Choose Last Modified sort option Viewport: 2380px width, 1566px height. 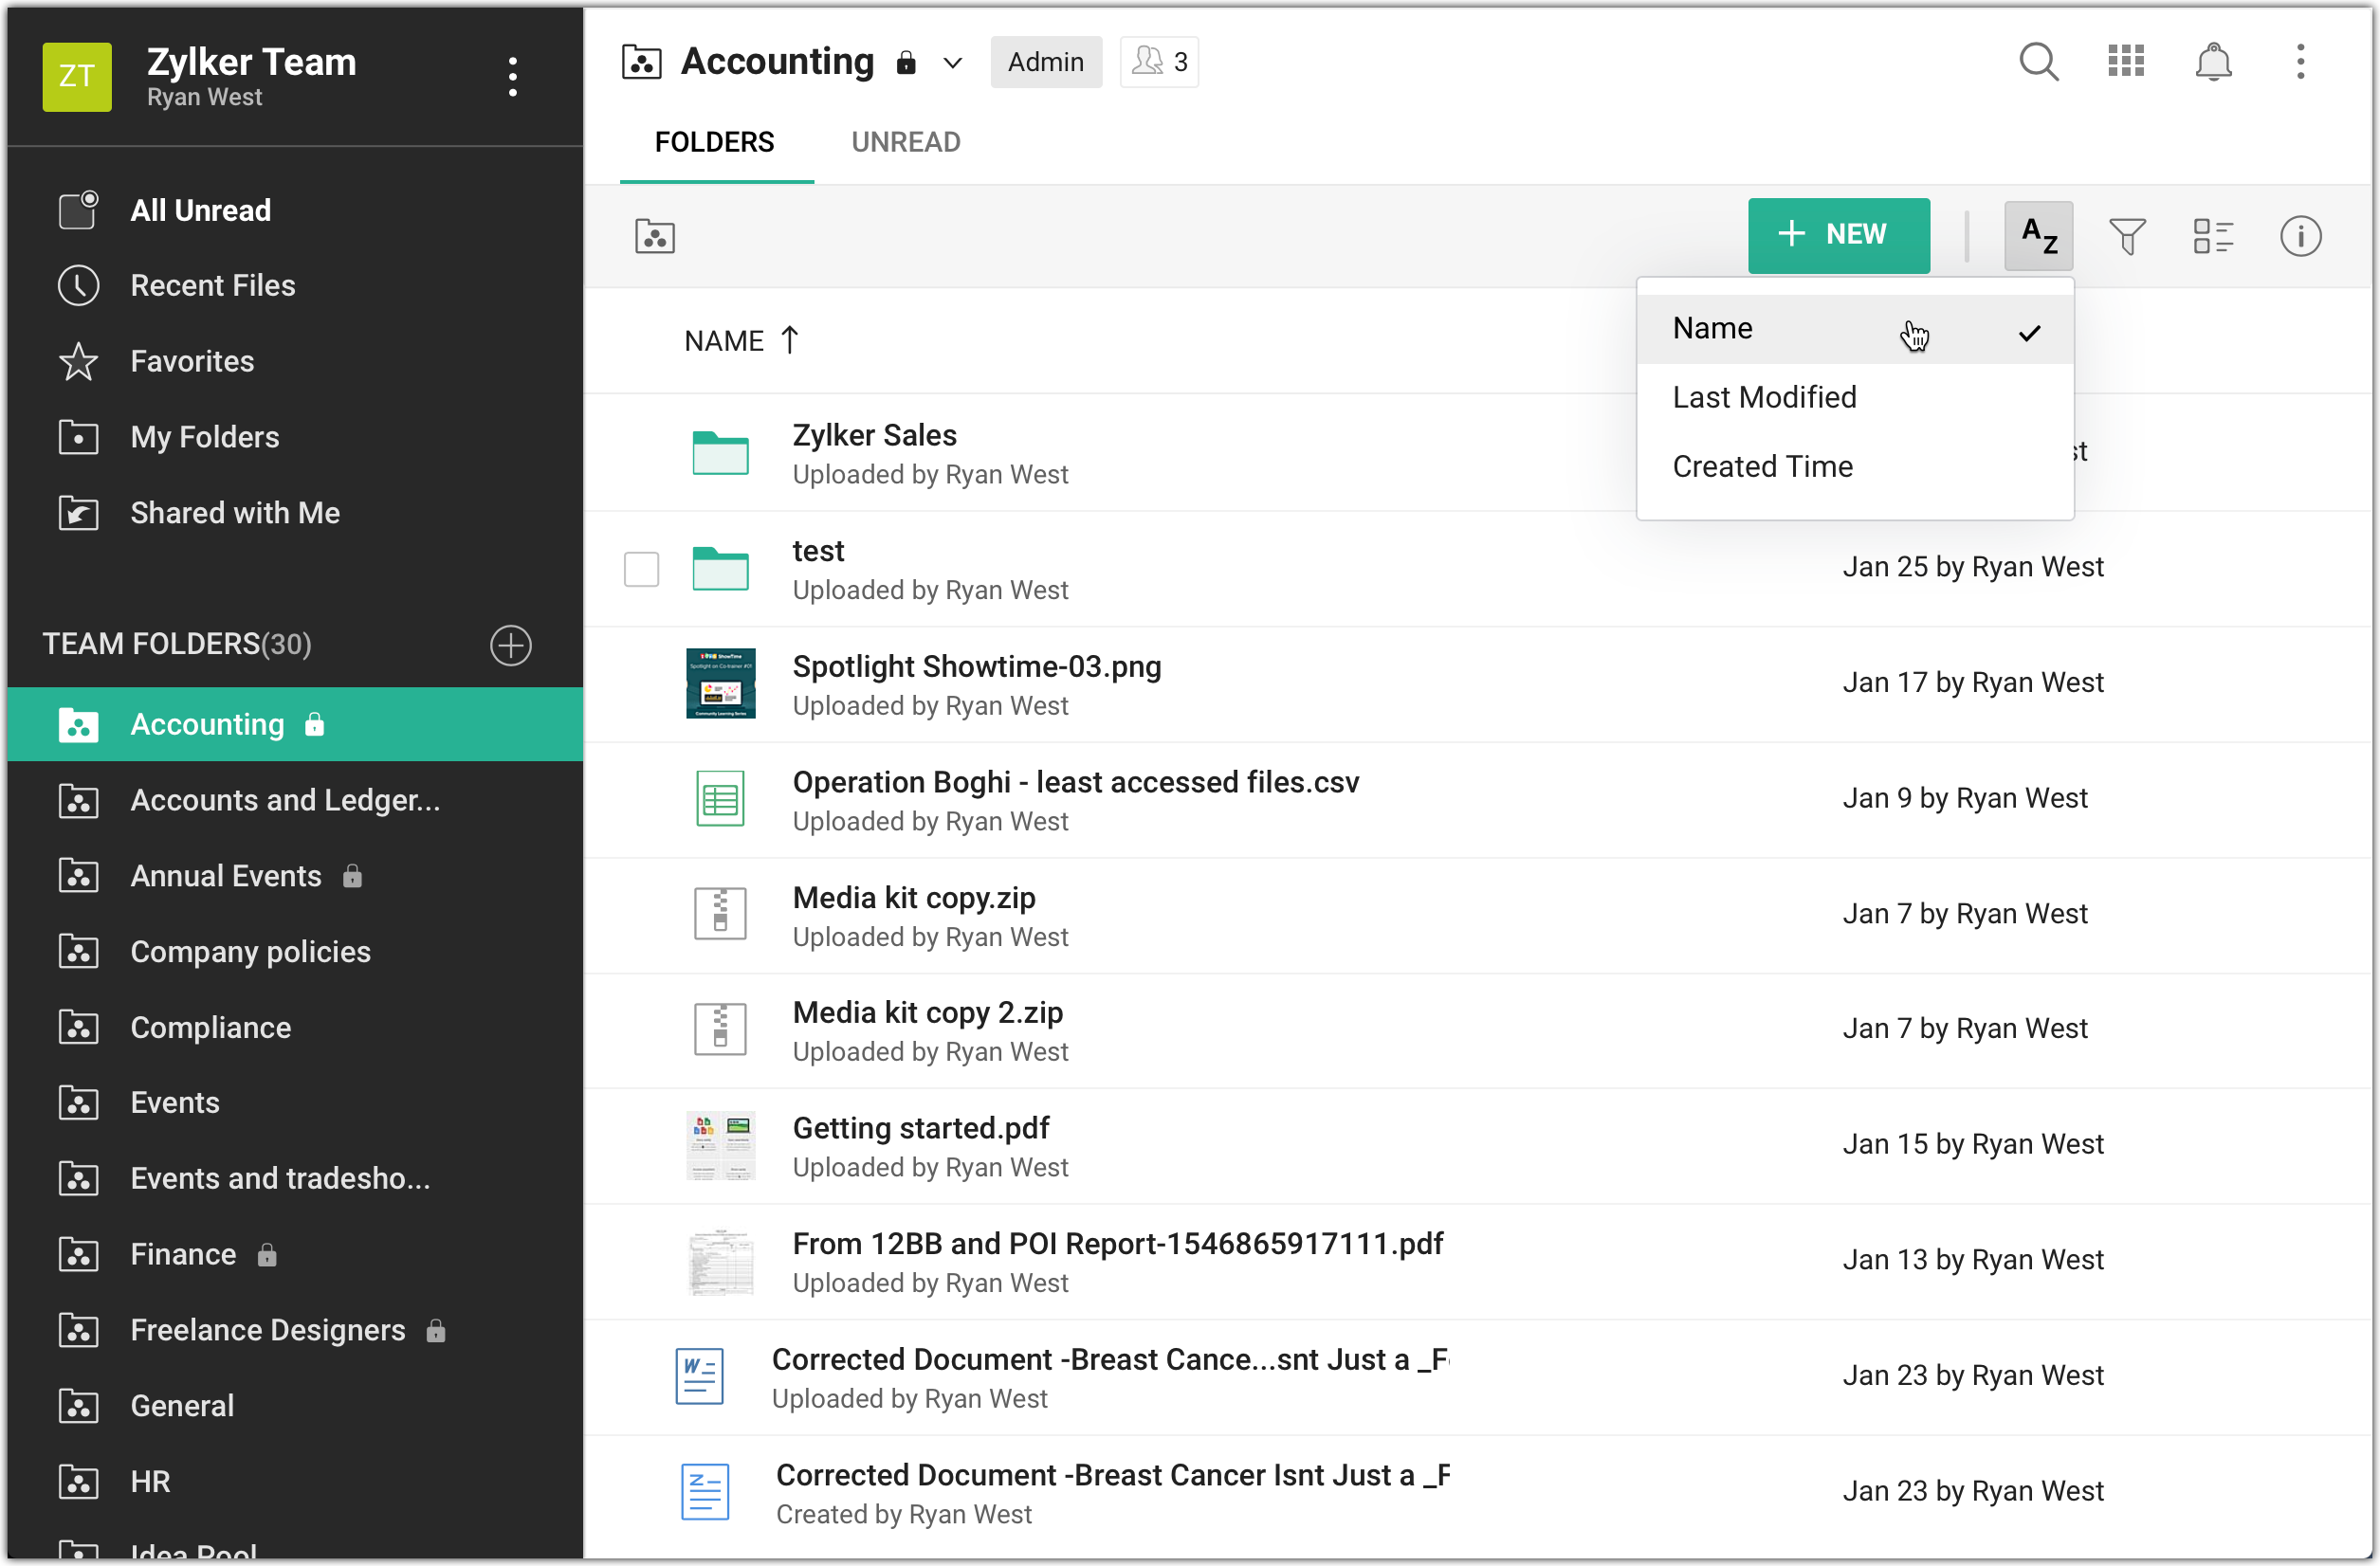point(1764,397)
